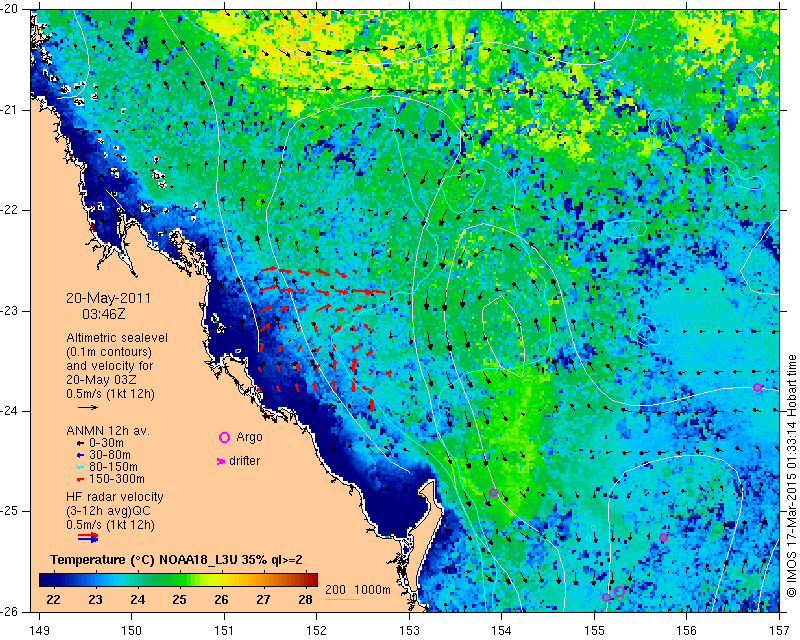Click latitude axis label "-23"
The image size is (800, 640).
tap(10, 311)
